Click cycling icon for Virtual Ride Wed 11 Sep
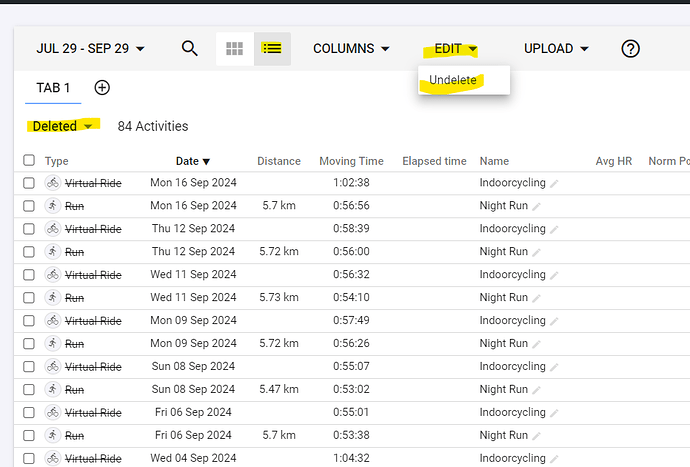This screenshot has width=690, height=467. coord(53,275)
